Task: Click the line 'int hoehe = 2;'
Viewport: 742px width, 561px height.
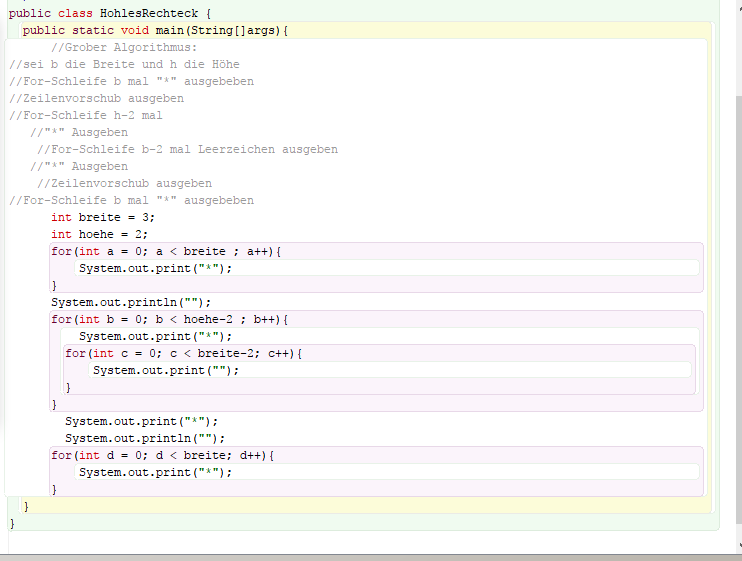Action: (x=99, y=235)
